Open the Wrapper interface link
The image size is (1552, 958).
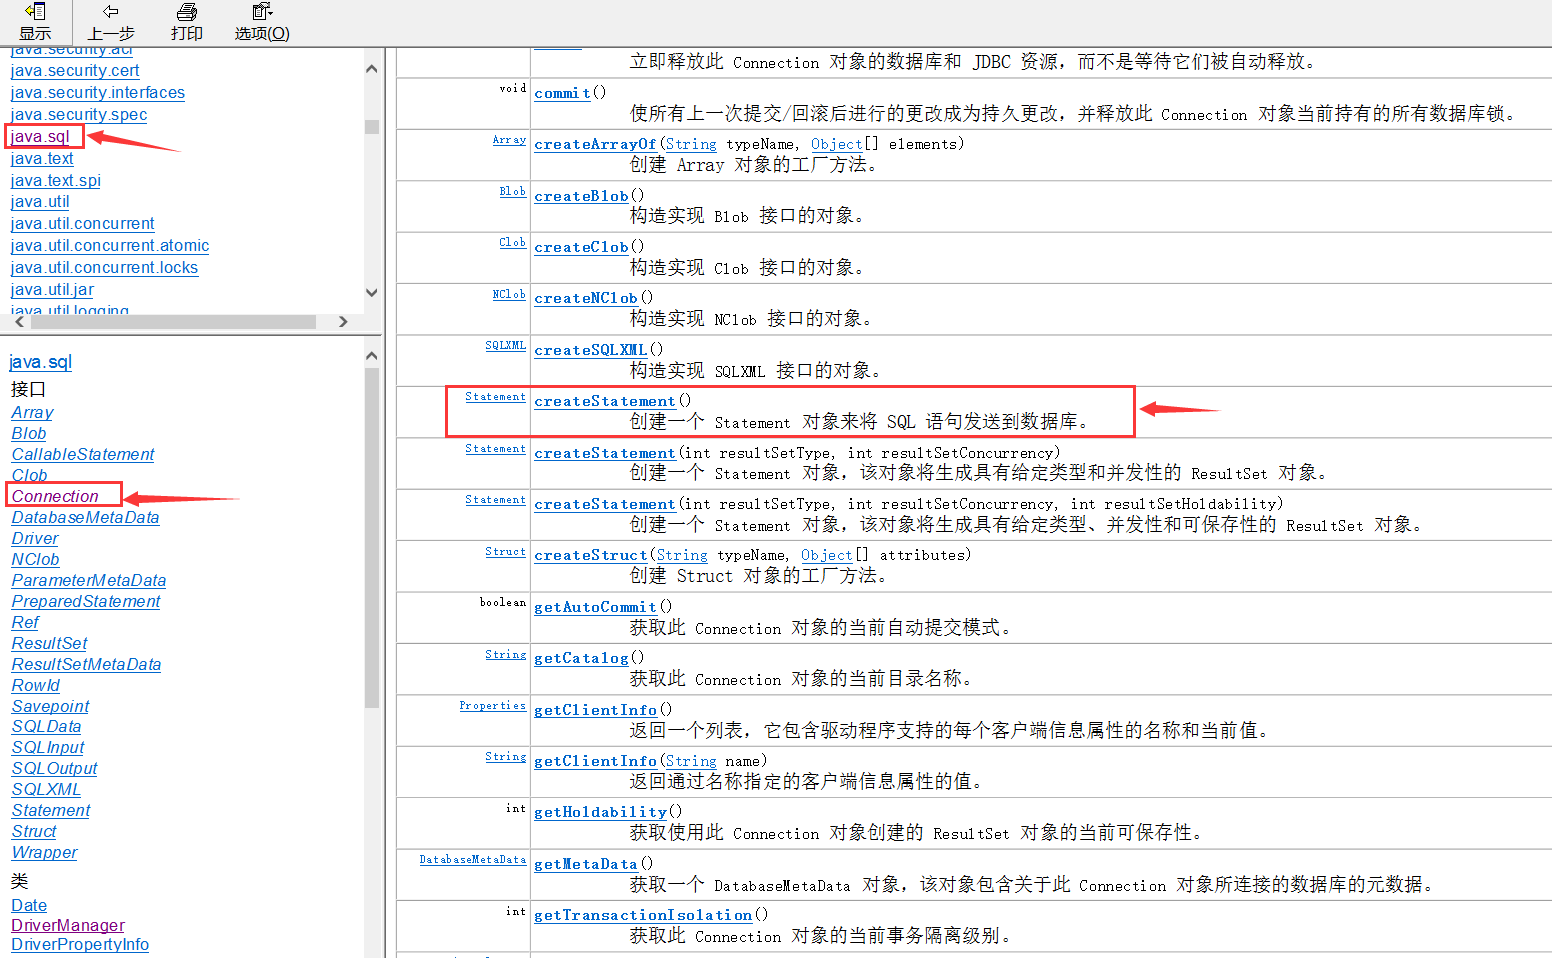[44, 853]
